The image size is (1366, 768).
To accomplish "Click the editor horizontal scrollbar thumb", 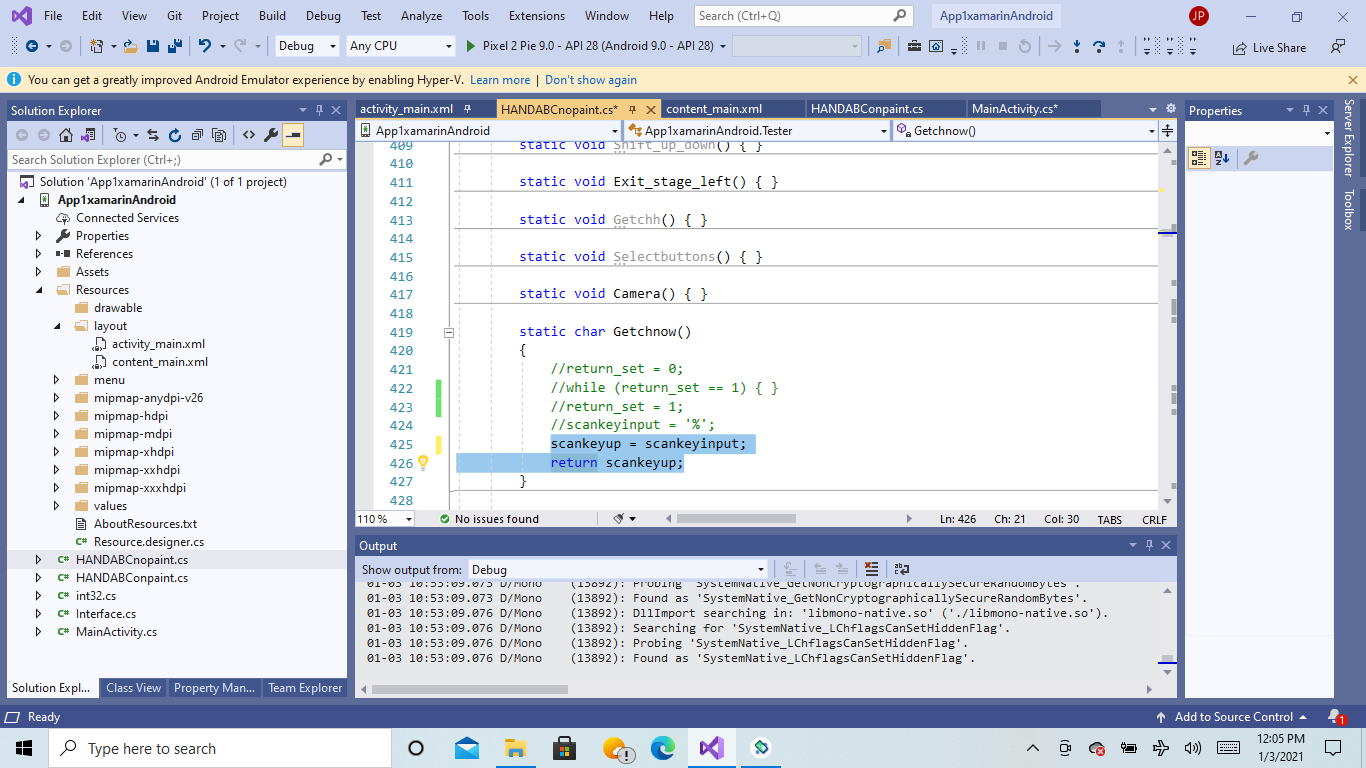I will click(x=737, y=519).
